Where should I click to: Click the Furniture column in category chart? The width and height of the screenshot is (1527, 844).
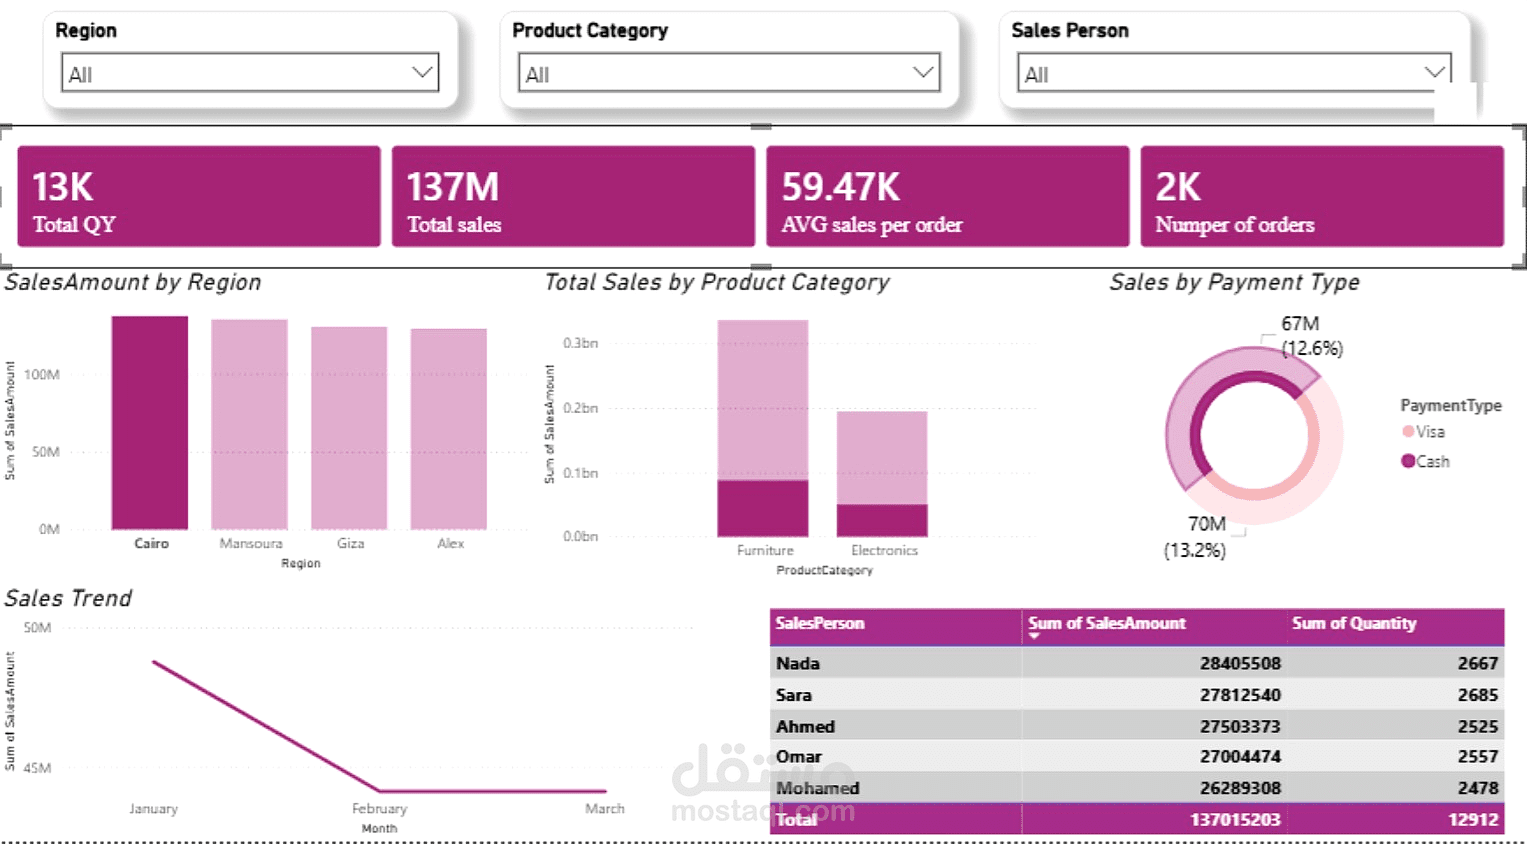click(x=763, y=428)
